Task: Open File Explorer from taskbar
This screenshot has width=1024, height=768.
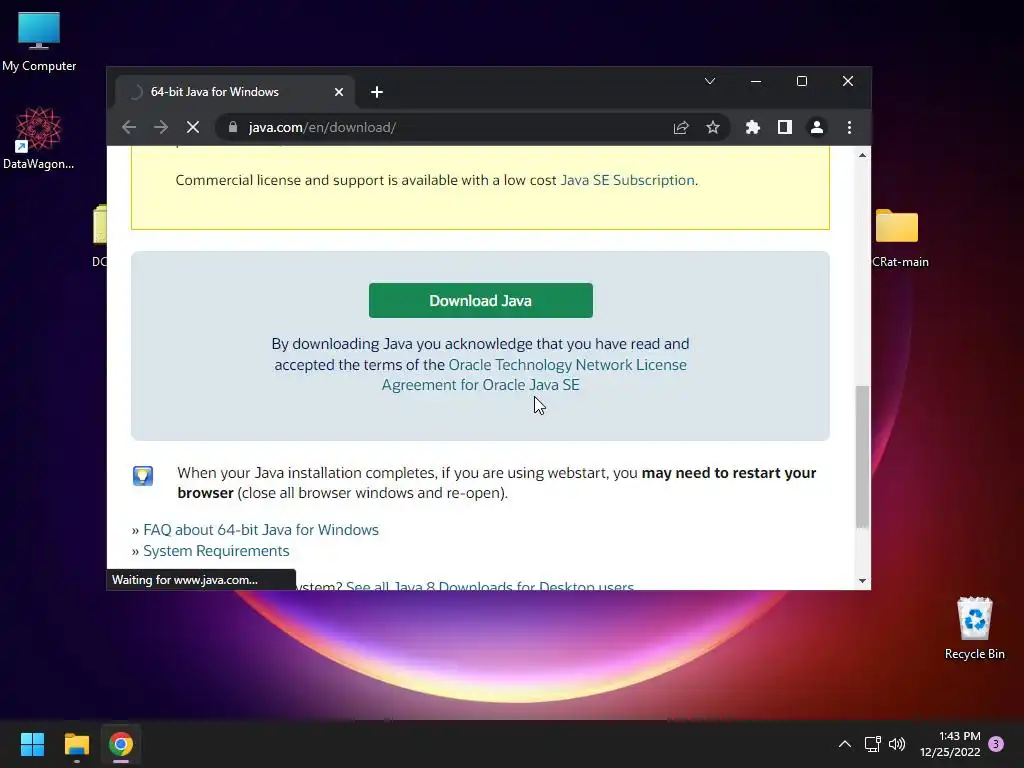Action: [x=76, y=744]
